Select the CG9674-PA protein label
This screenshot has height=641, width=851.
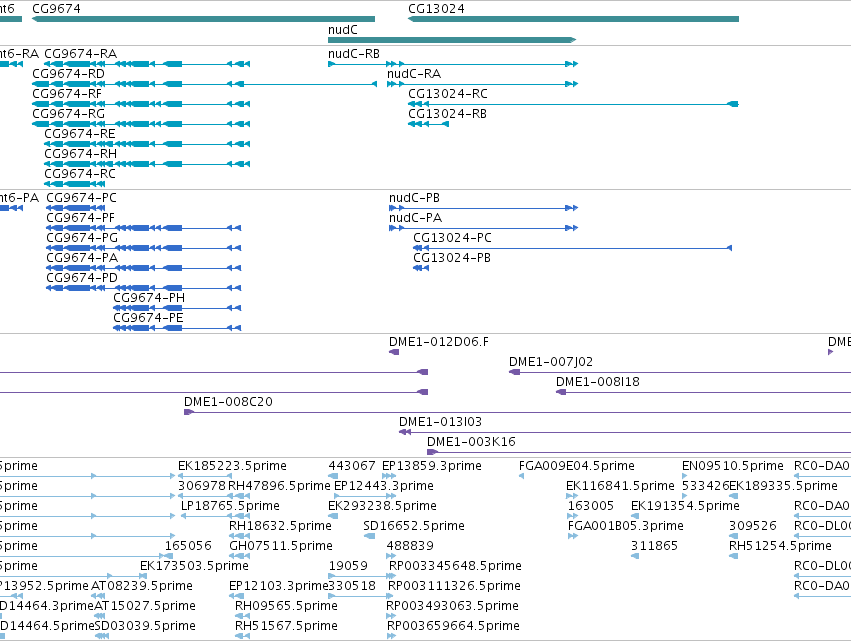[82, 258]
